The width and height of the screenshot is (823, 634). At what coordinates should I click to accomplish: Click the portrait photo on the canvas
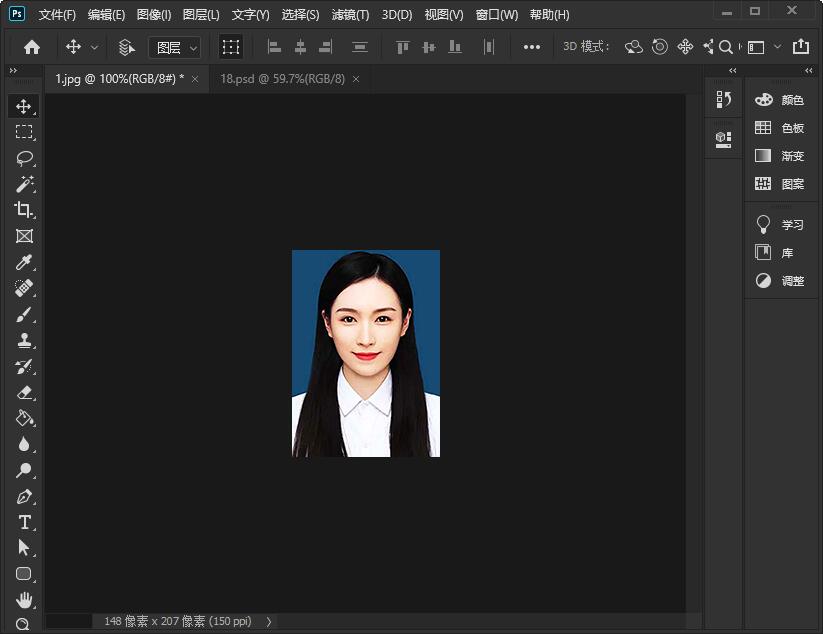[365, 353]
